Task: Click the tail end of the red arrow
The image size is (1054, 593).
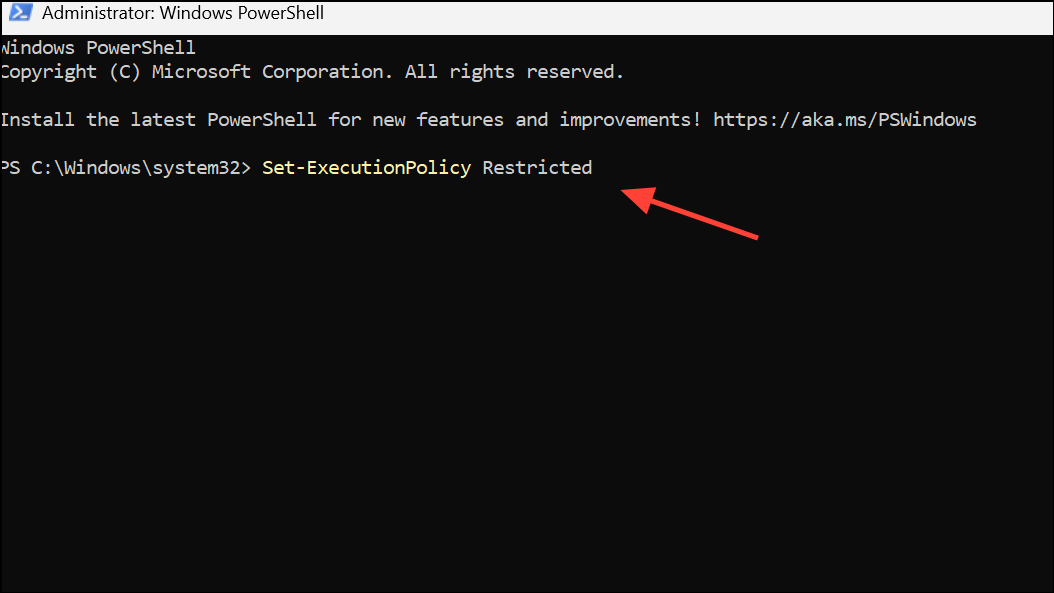Action: point(756,236)
